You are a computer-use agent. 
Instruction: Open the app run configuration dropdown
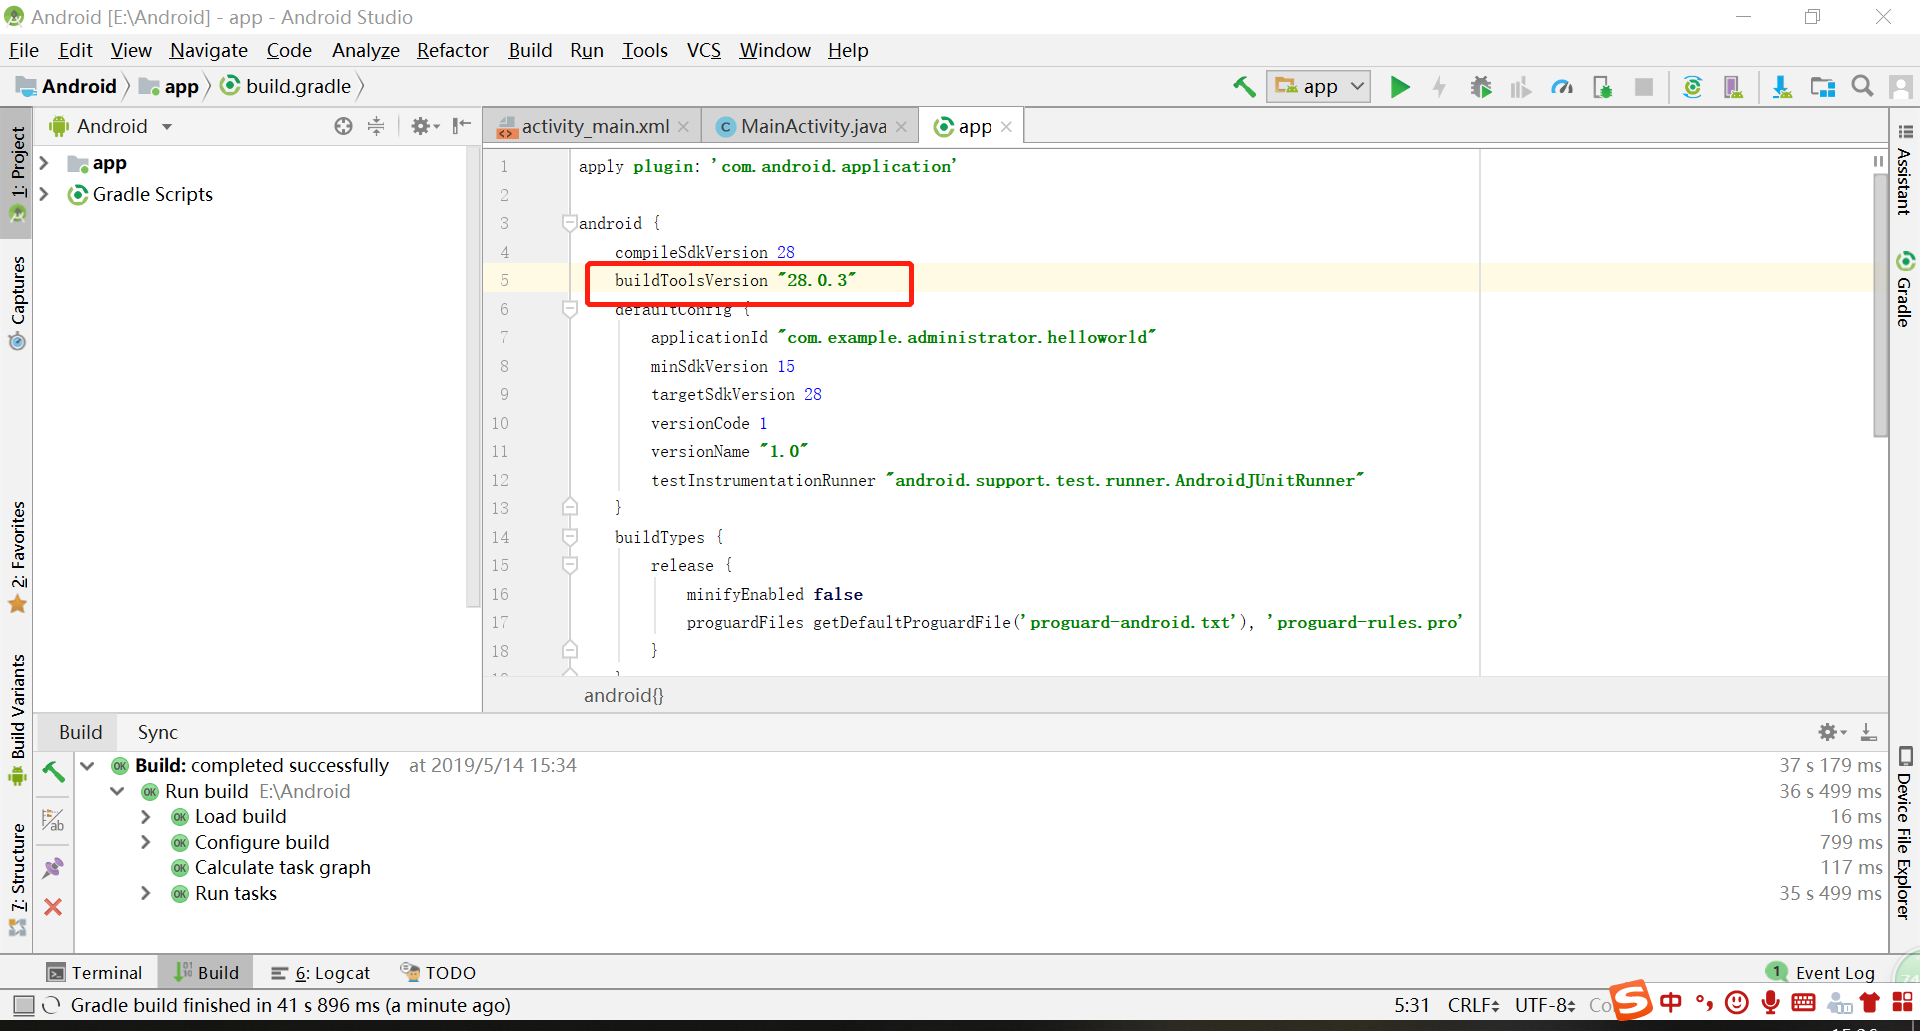[1319, 87]
